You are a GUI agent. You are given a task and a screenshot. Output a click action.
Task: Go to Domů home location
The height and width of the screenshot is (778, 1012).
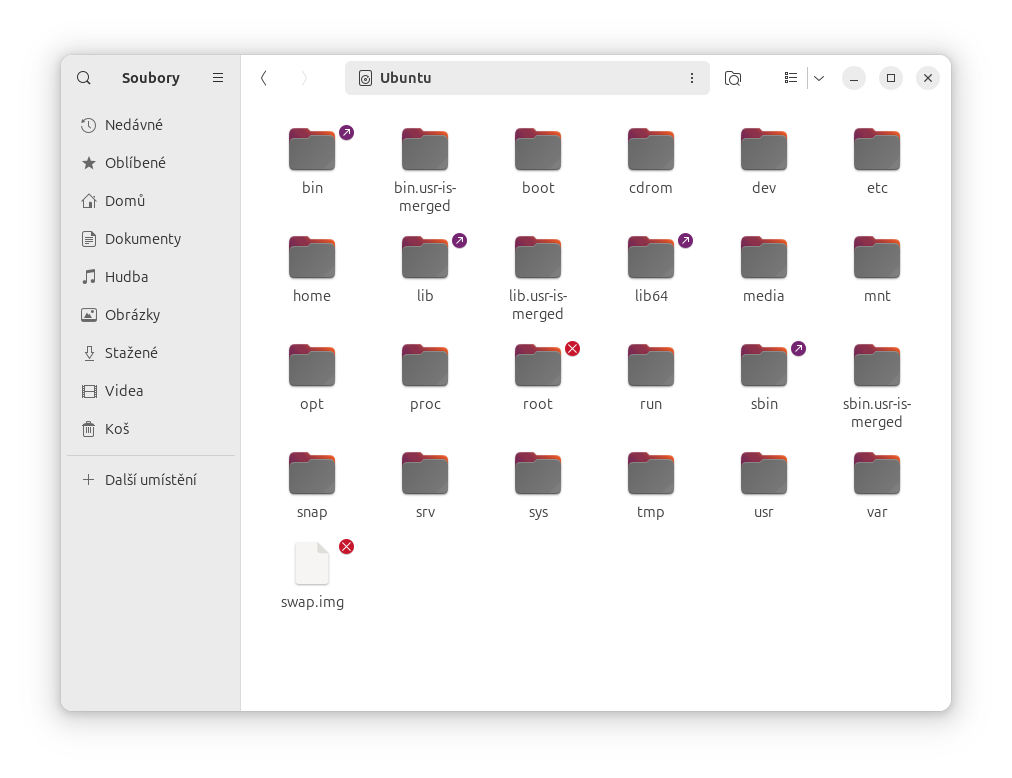coord(151,201)
